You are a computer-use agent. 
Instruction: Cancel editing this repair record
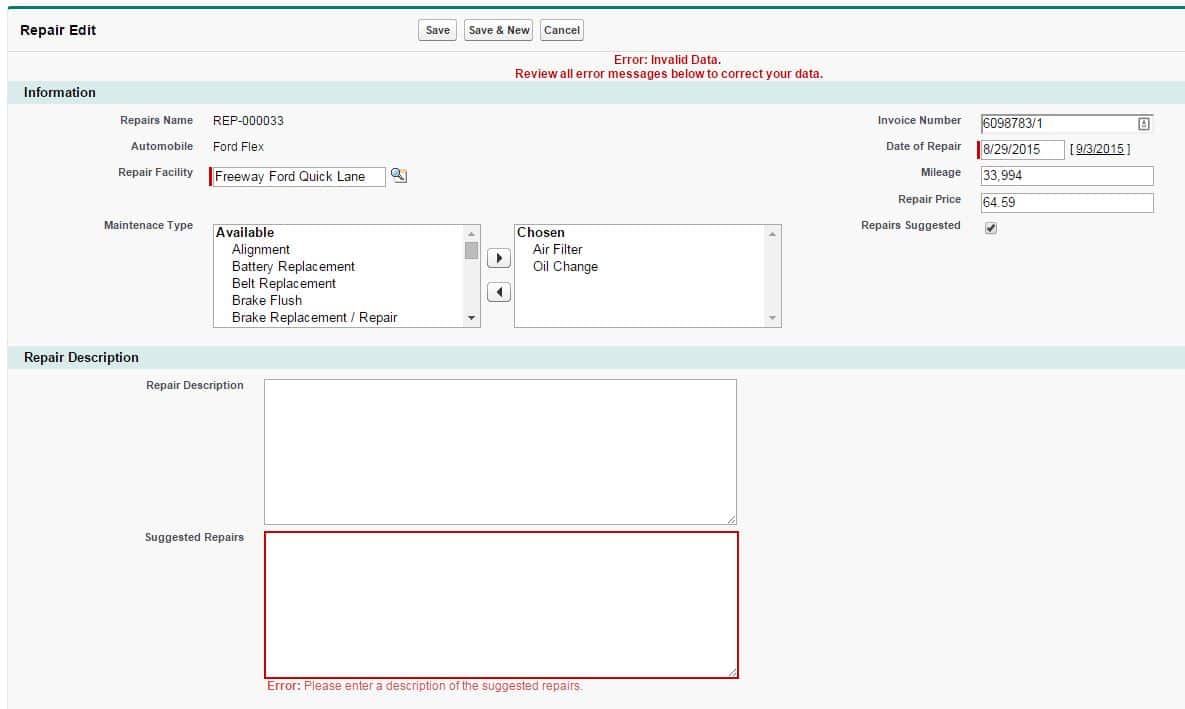[x=561, y=30]
